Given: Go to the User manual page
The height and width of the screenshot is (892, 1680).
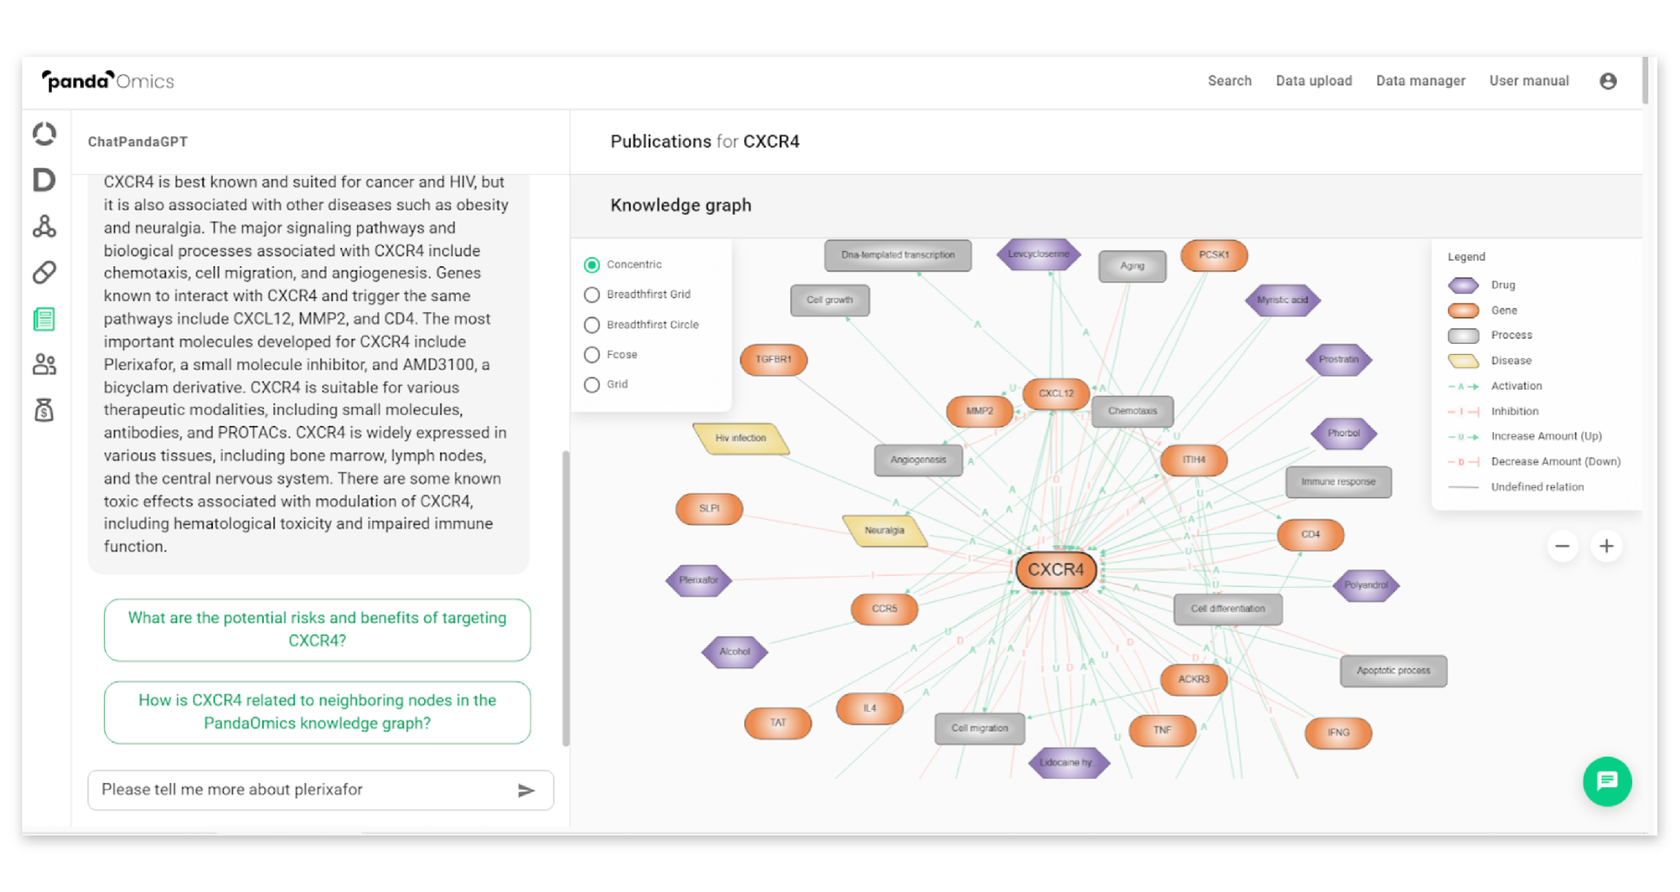Looking at the screenshot, I should coord(1528,81).
